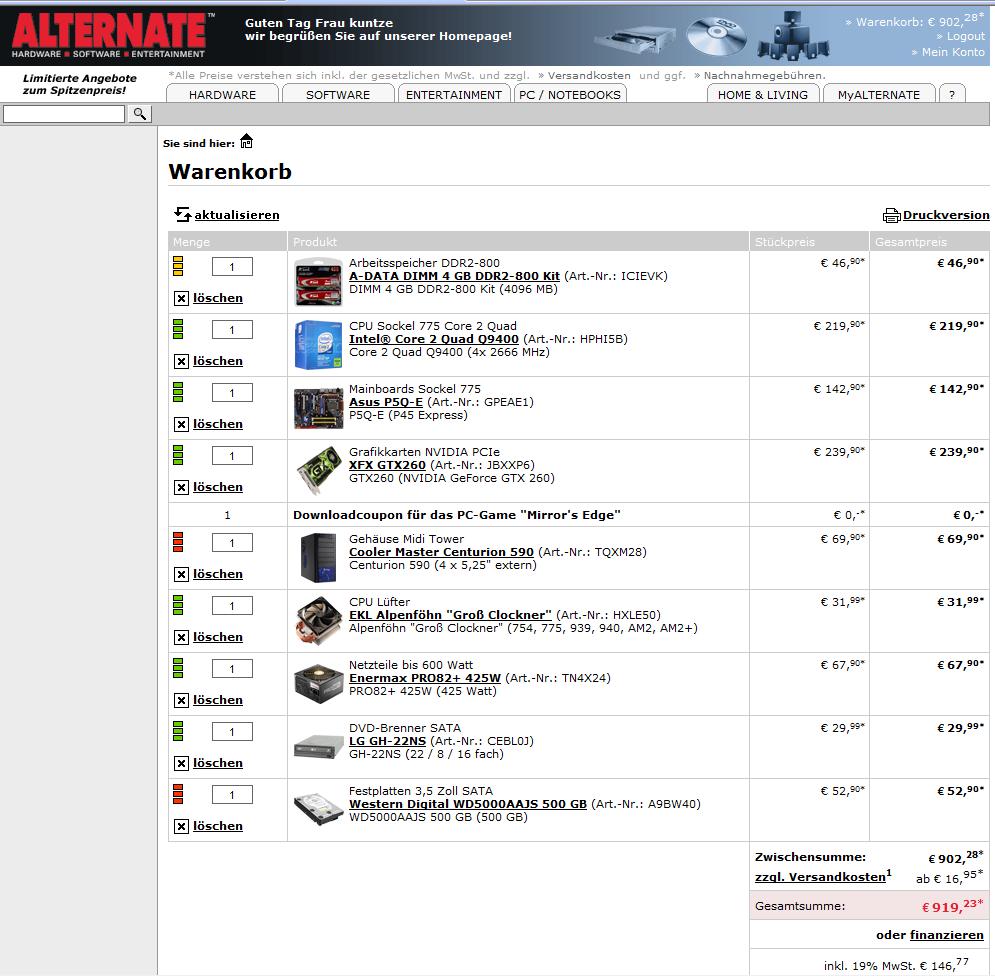This screenshot has height=976, width=995.
Task: Open Intel Core 2 Quad Q9400 product link
Action: [x=434, y=339]
